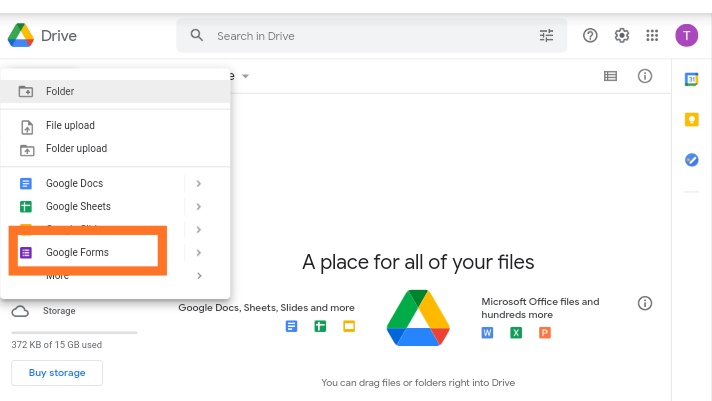Click the search magnifier icon
Image resolution: width=712 pixels, height=401 pixels.
(x=197, y=35)
